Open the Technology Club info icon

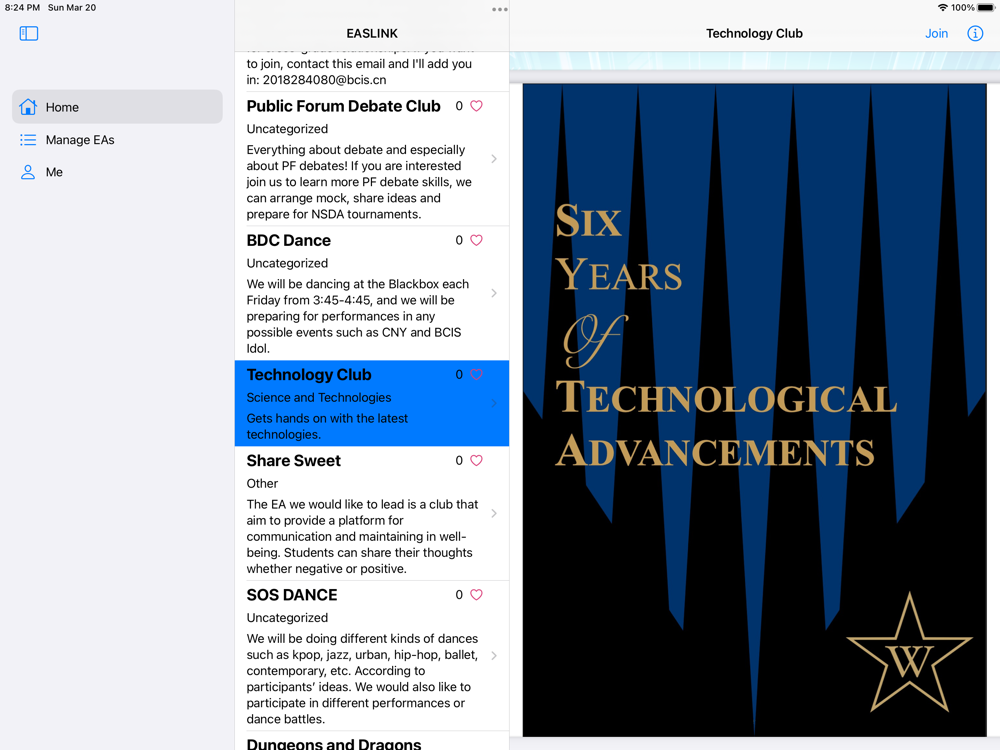(974, 33)
